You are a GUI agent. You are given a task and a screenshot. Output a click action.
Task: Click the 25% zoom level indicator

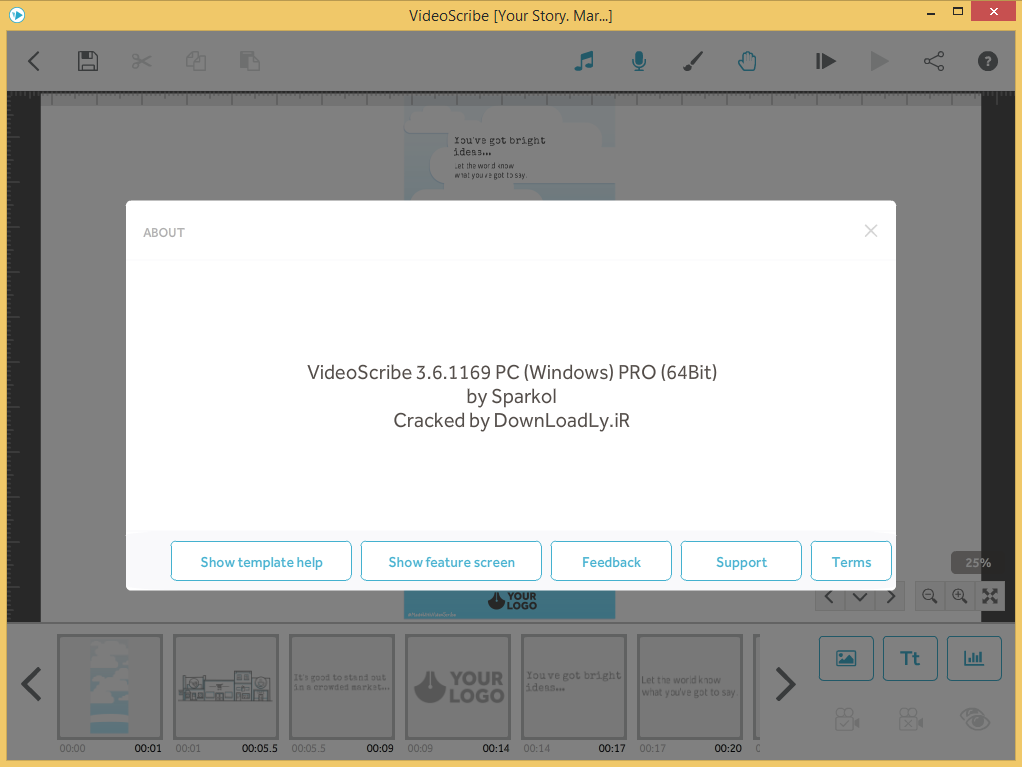[x=977, y=562]
